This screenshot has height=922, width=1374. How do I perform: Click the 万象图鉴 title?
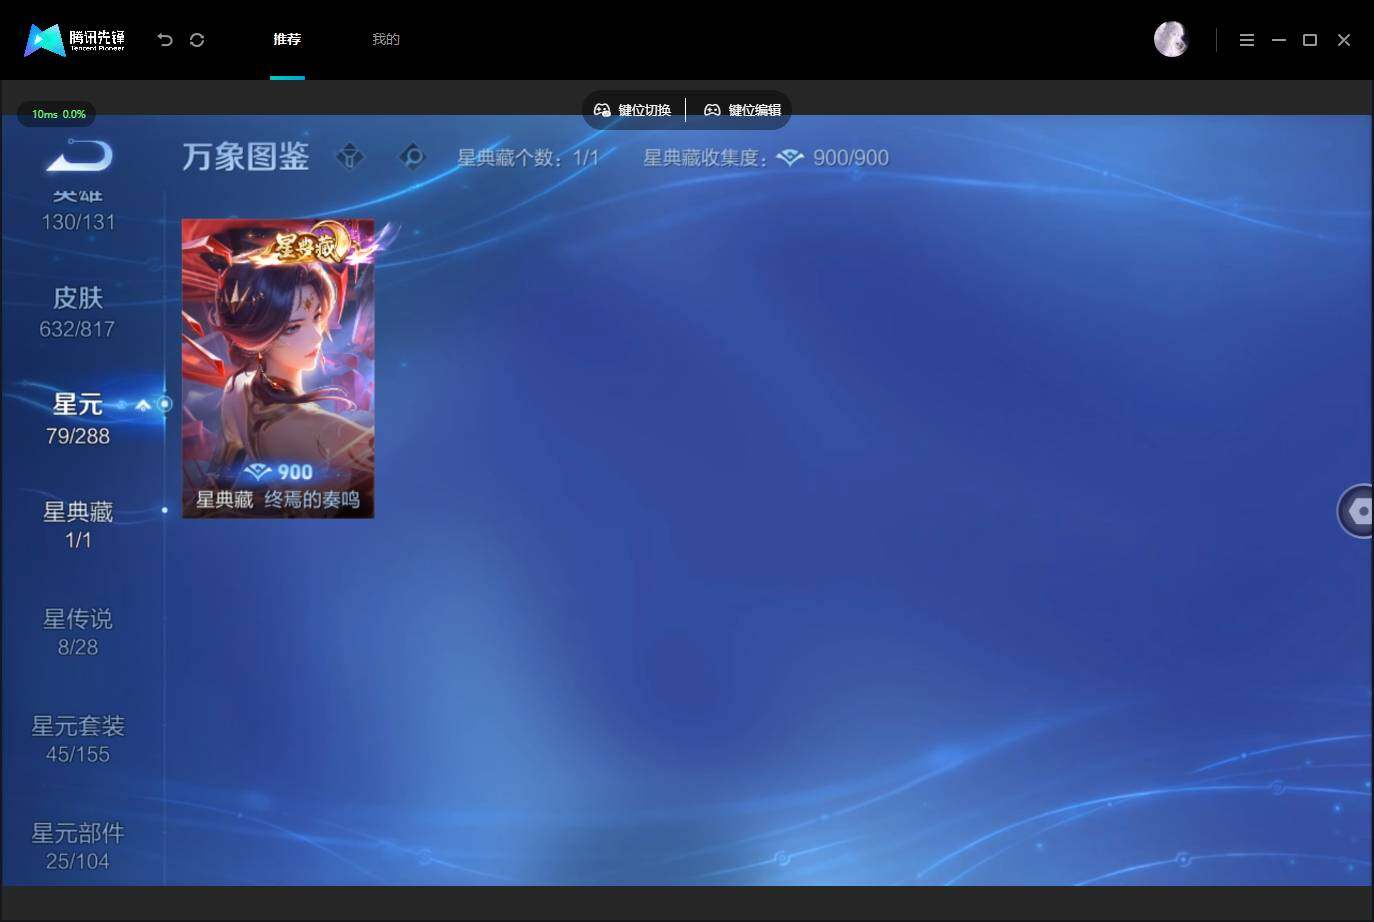pyautogui.click(x=246, y=157)
